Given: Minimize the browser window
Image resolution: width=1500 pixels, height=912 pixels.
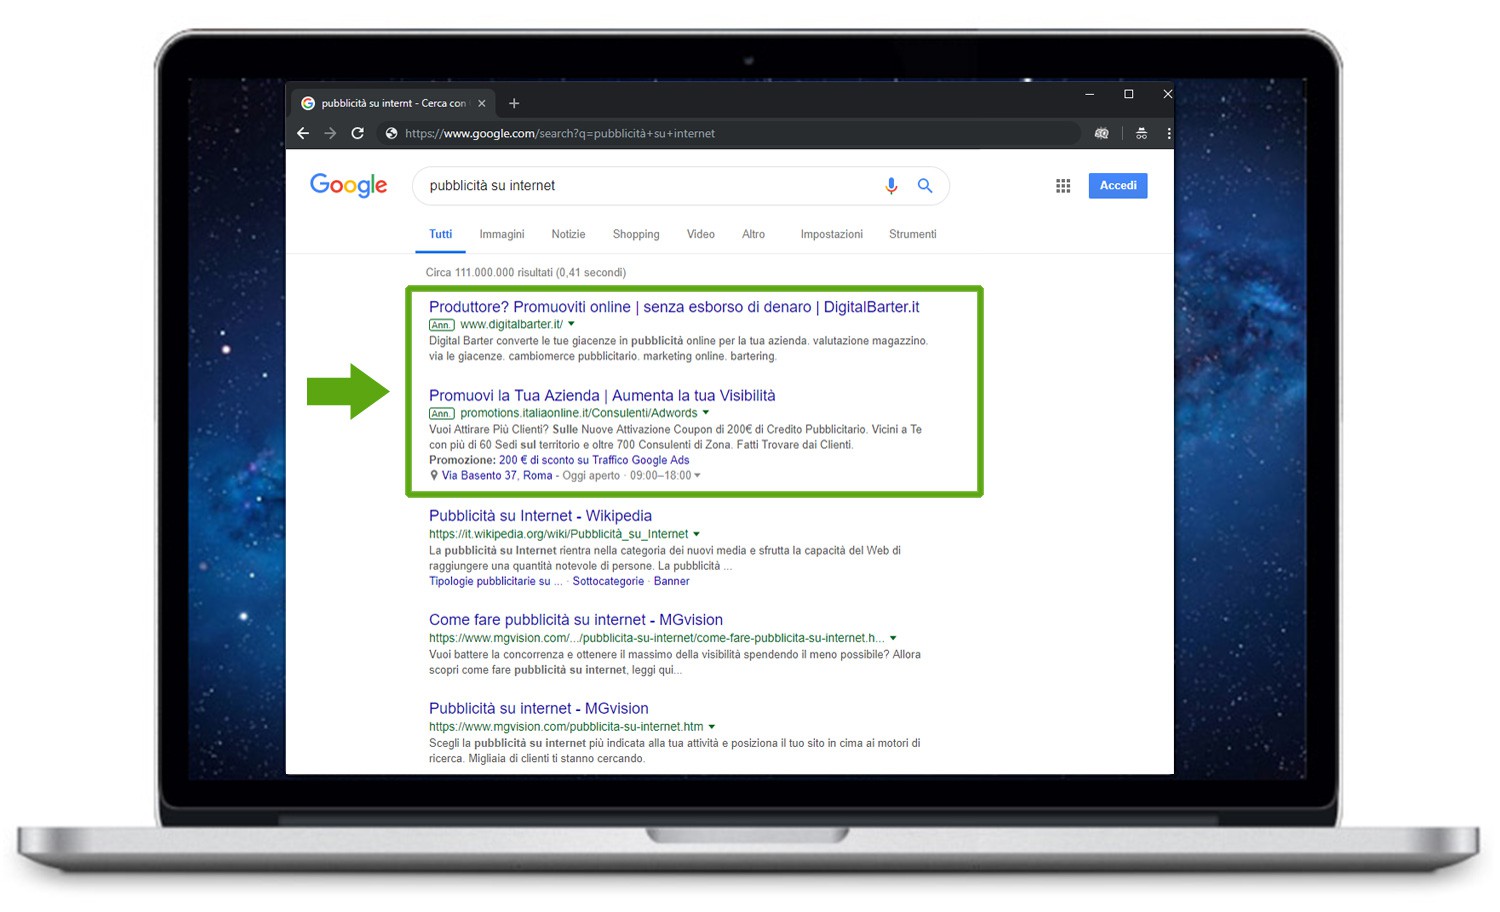Looking at the screenshot, I should 1090,94.
